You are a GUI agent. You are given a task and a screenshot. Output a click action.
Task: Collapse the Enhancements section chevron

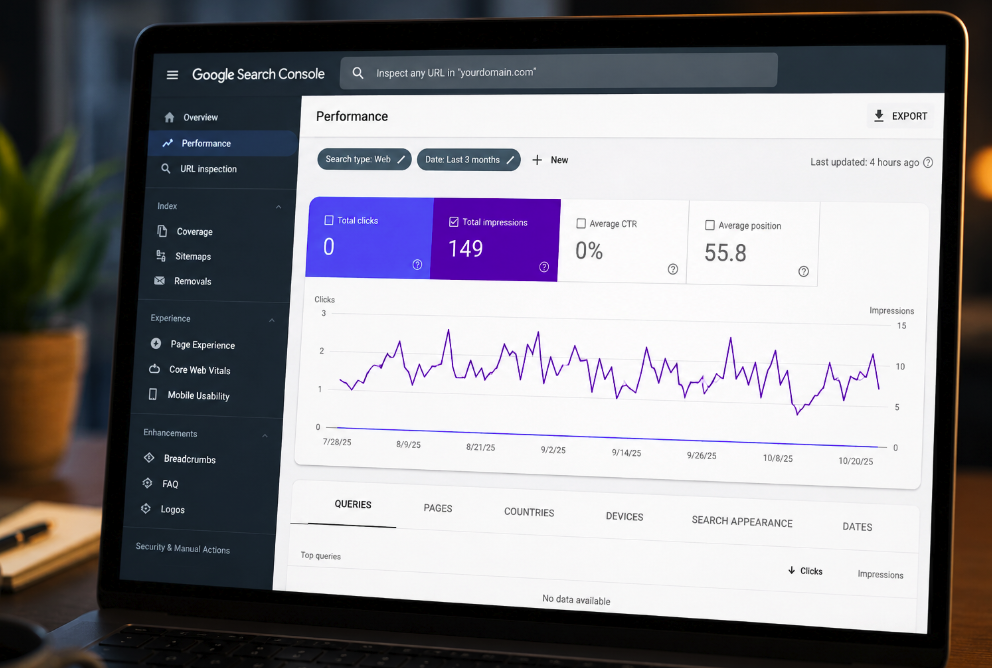(x=264, y=435)
